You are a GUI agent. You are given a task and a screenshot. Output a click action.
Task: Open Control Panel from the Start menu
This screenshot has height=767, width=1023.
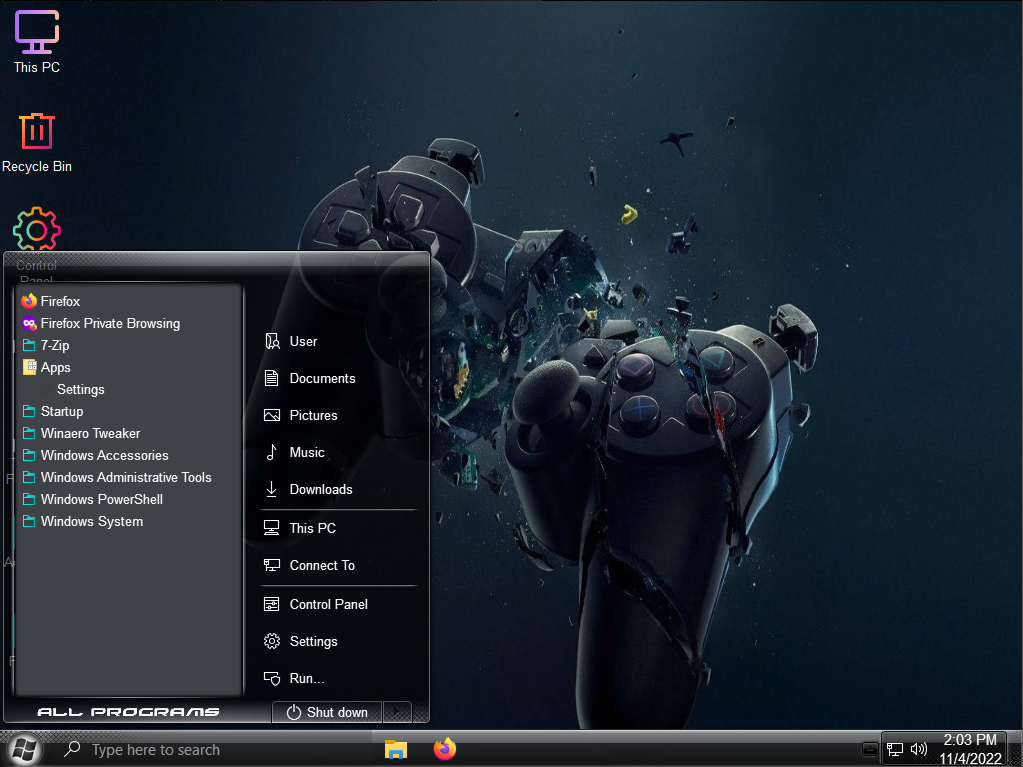328,604
